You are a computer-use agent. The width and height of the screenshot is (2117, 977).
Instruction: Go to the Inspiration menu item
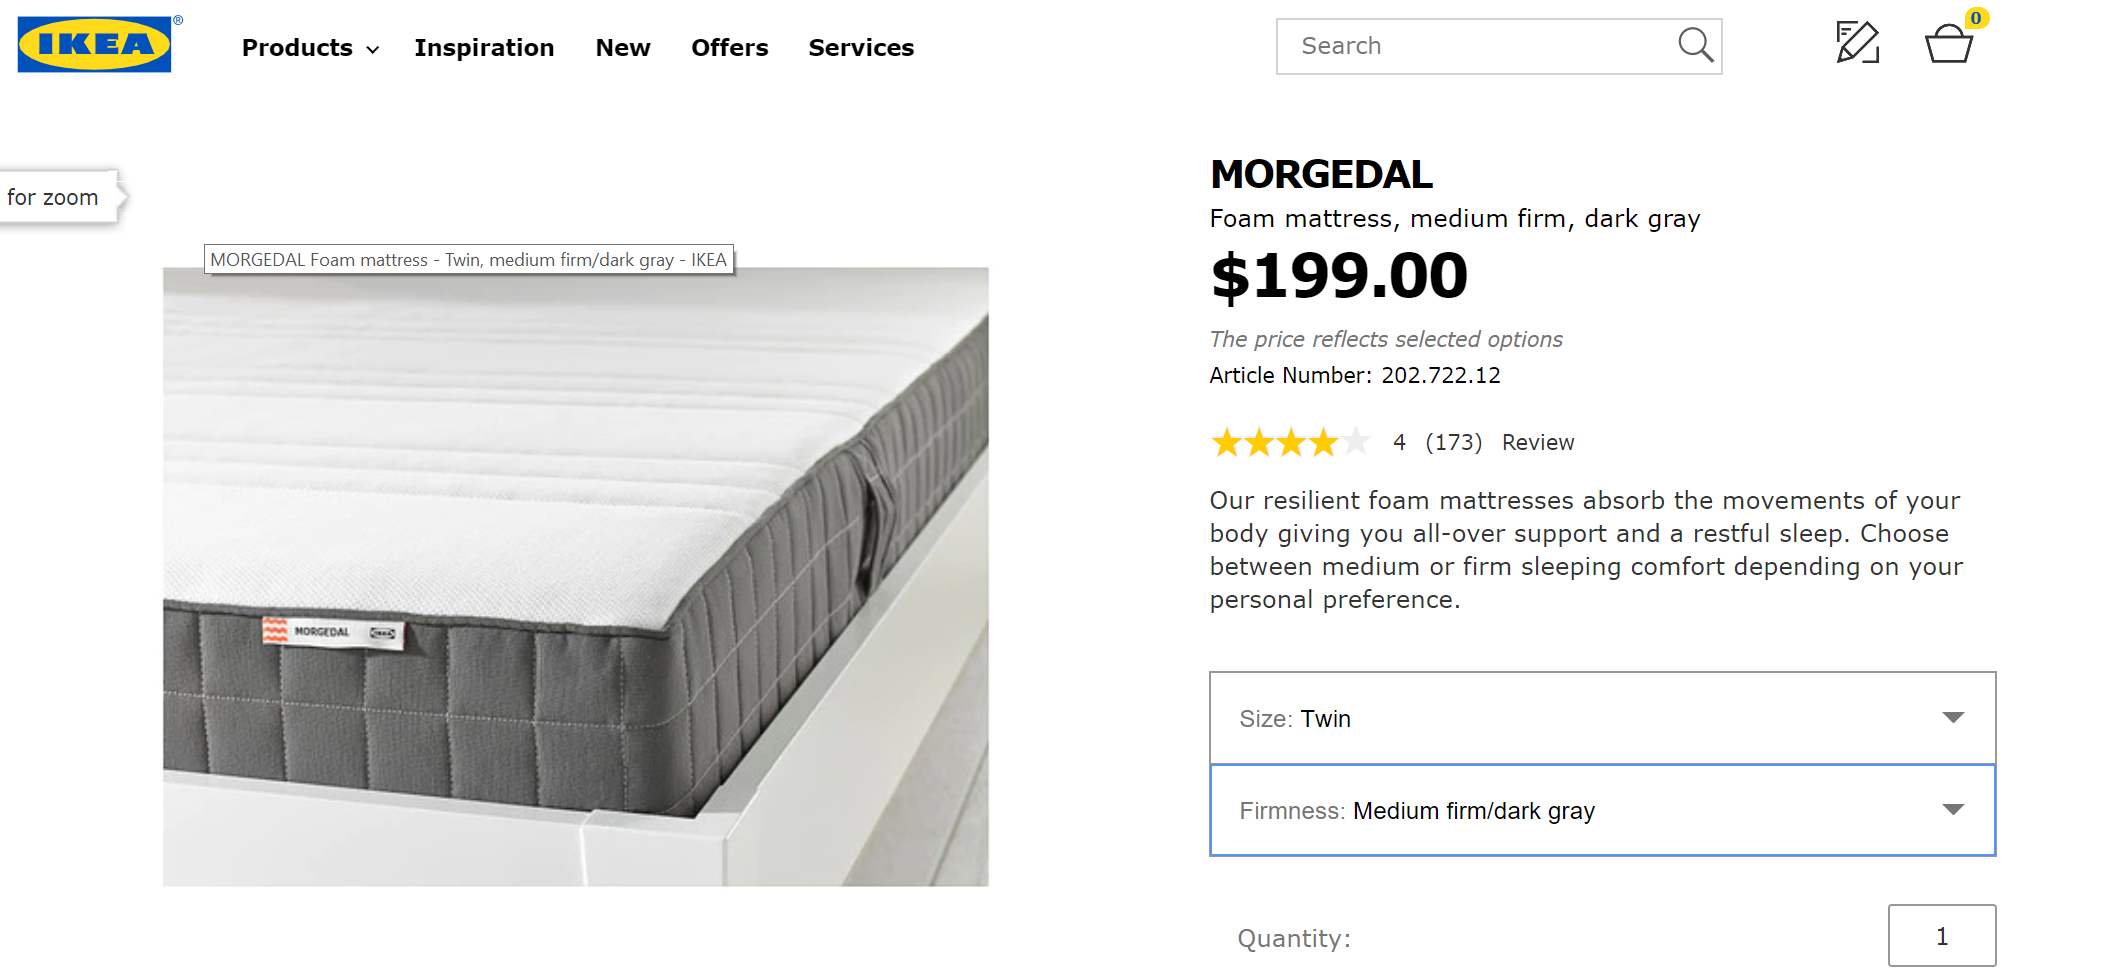click(x=484, y=48)
